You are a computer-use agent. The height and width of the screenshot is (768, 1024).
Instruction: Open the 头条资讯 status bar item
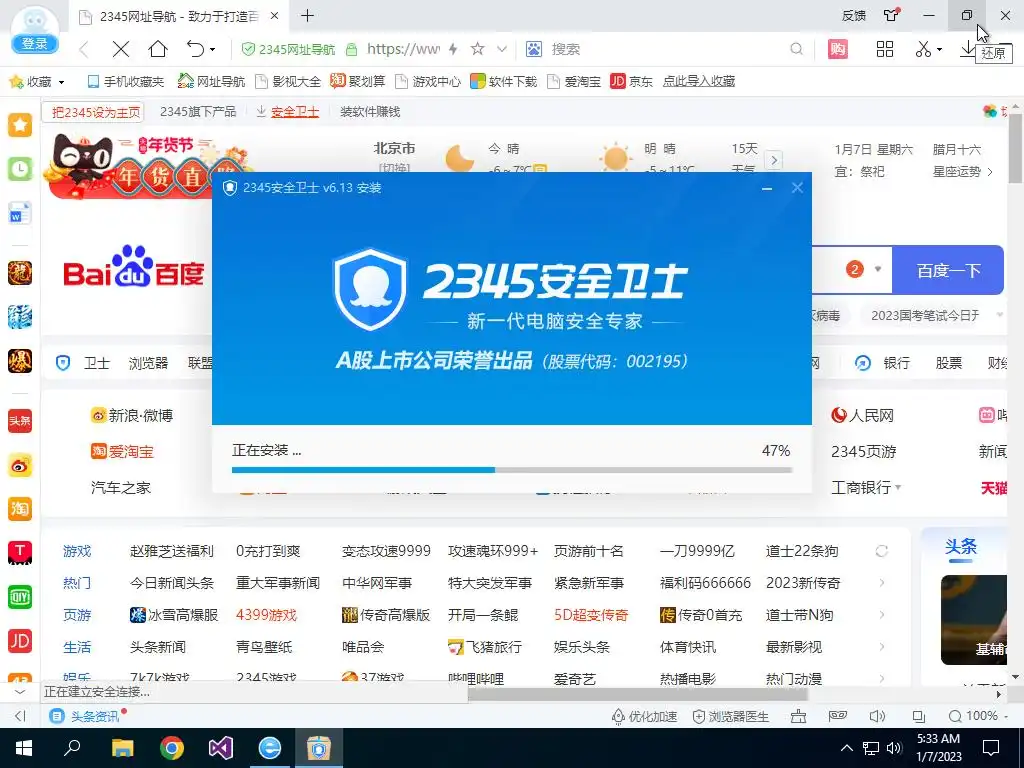87,716
